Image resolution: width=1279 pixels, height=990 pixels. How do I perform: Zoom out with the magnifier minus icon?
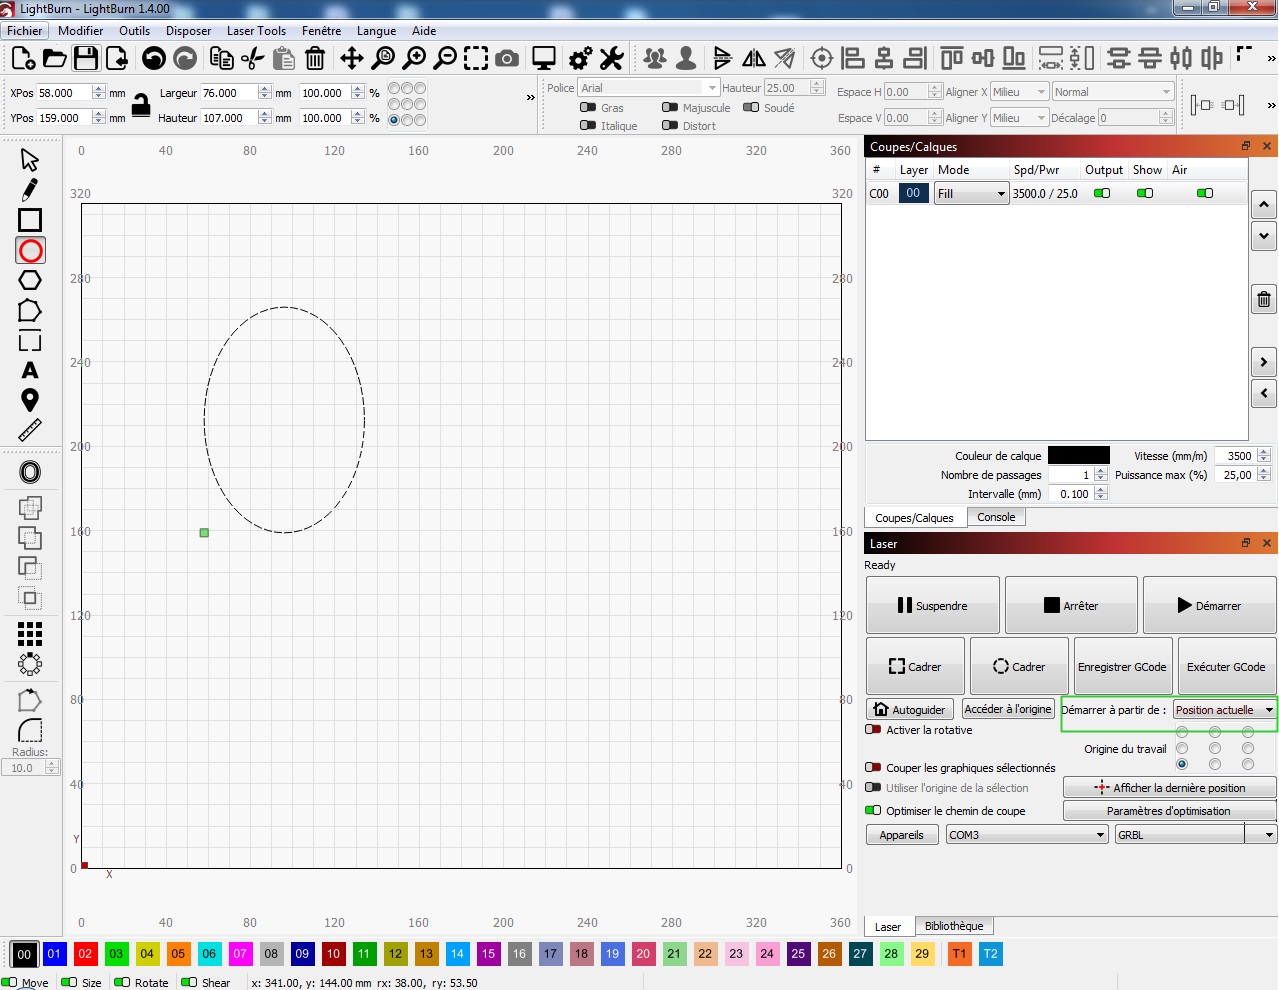coord(445,58)
